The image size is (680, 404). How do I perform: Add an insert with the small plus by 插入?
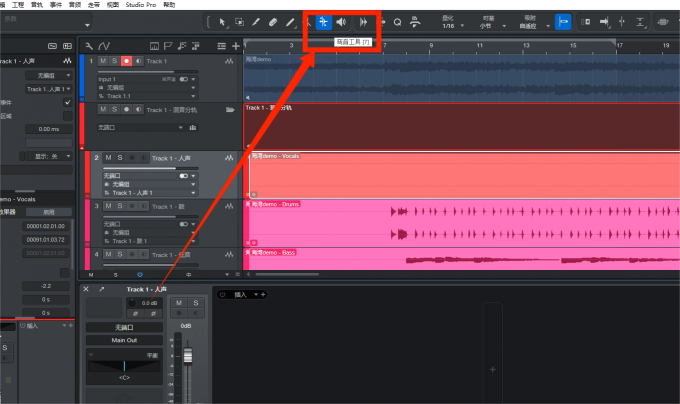tap(263, 295)
